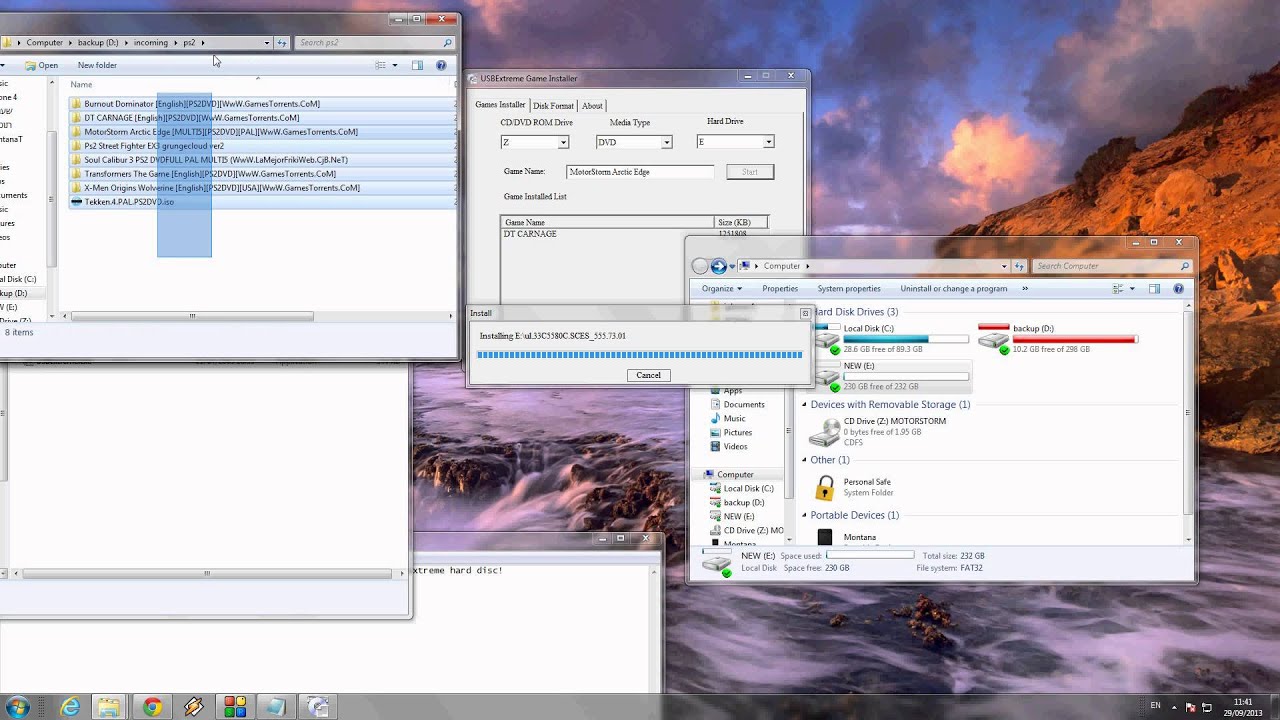Toggle the preview pane in the ps2 window

pyautogui.click(x=417, y=65)
